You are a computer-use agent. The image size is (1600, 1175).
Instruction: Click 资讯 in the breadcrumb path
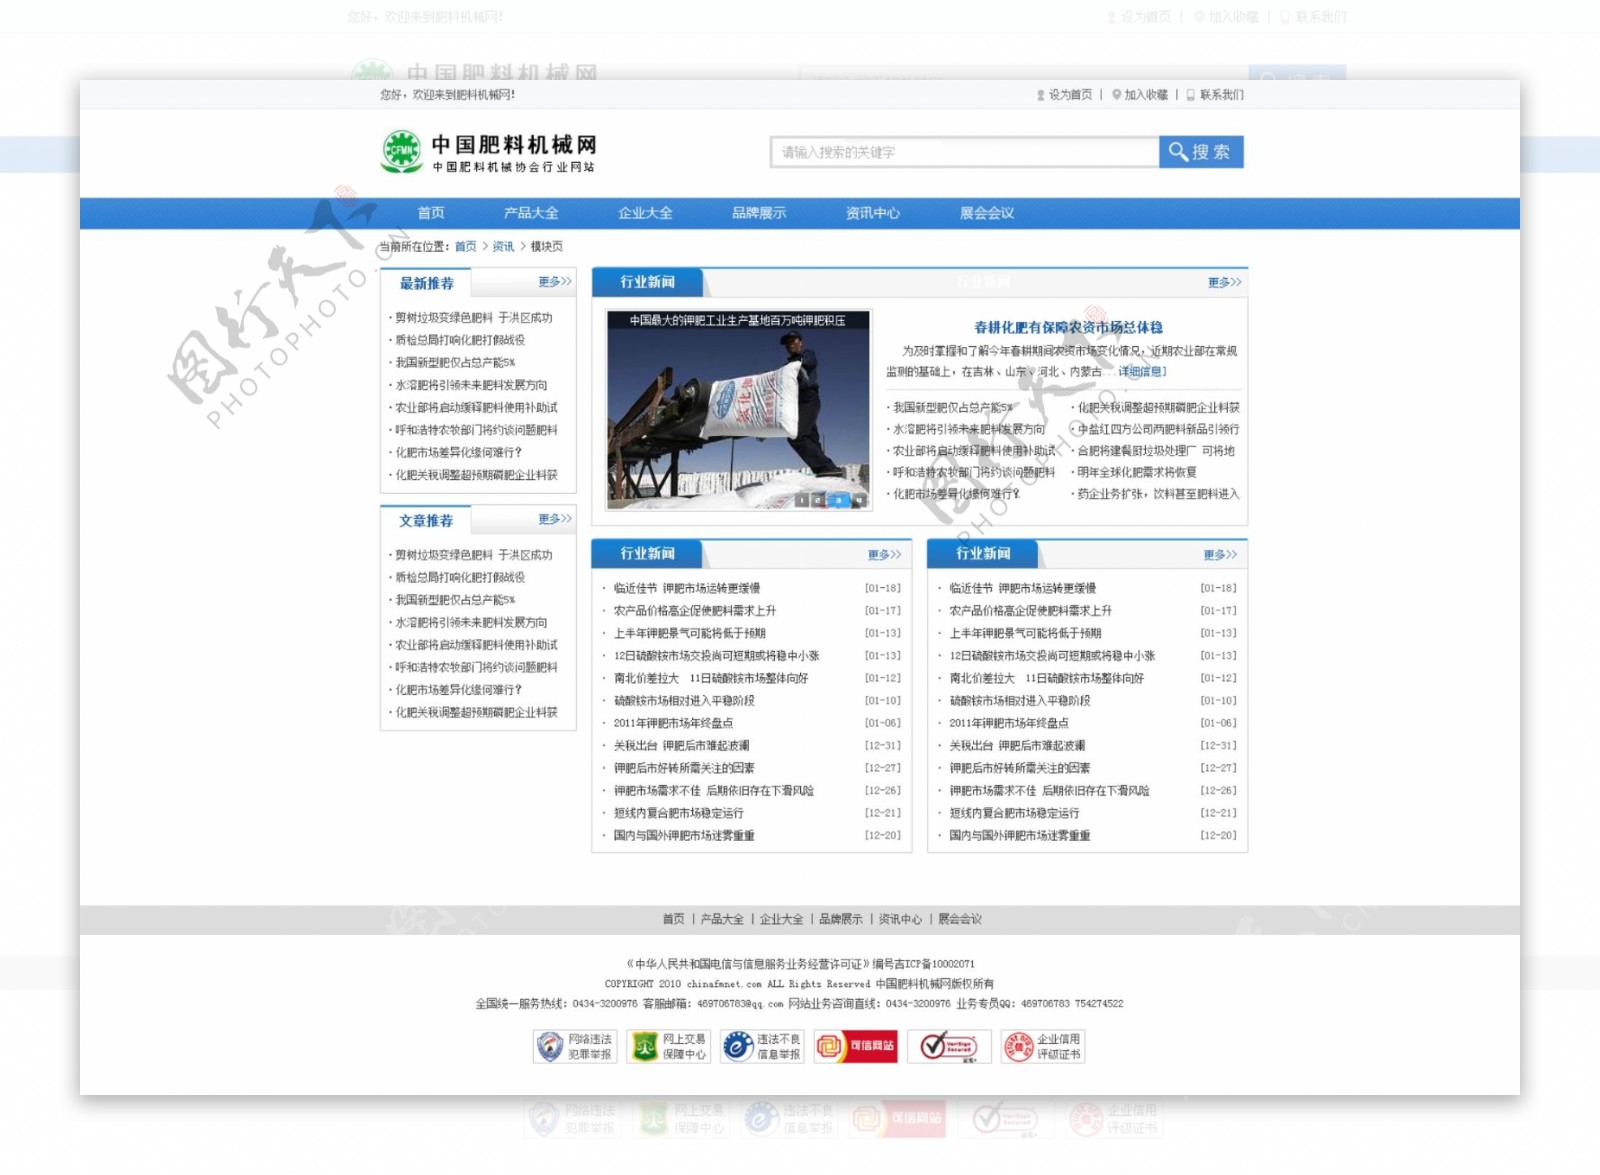[x=503, y=247]
